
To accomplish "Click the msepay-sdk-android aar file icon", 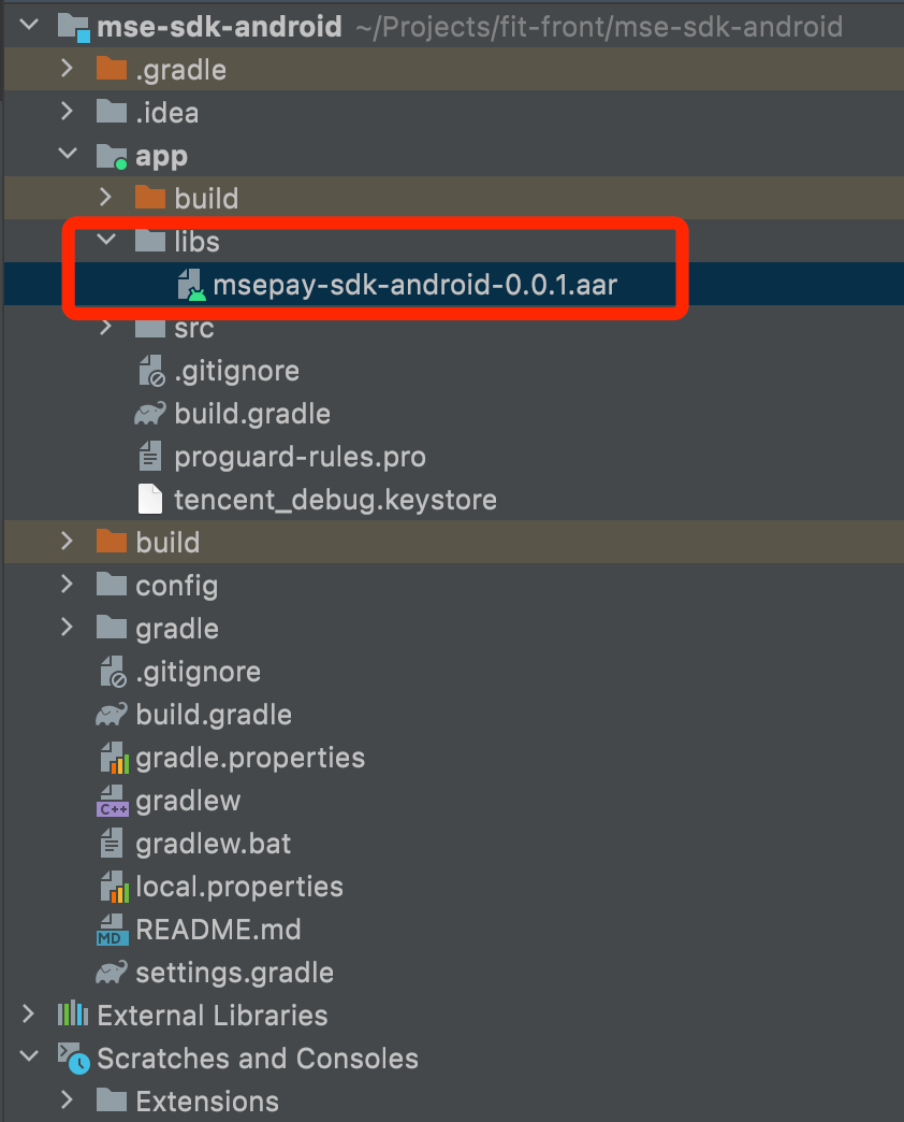I will tap(191, 285).
